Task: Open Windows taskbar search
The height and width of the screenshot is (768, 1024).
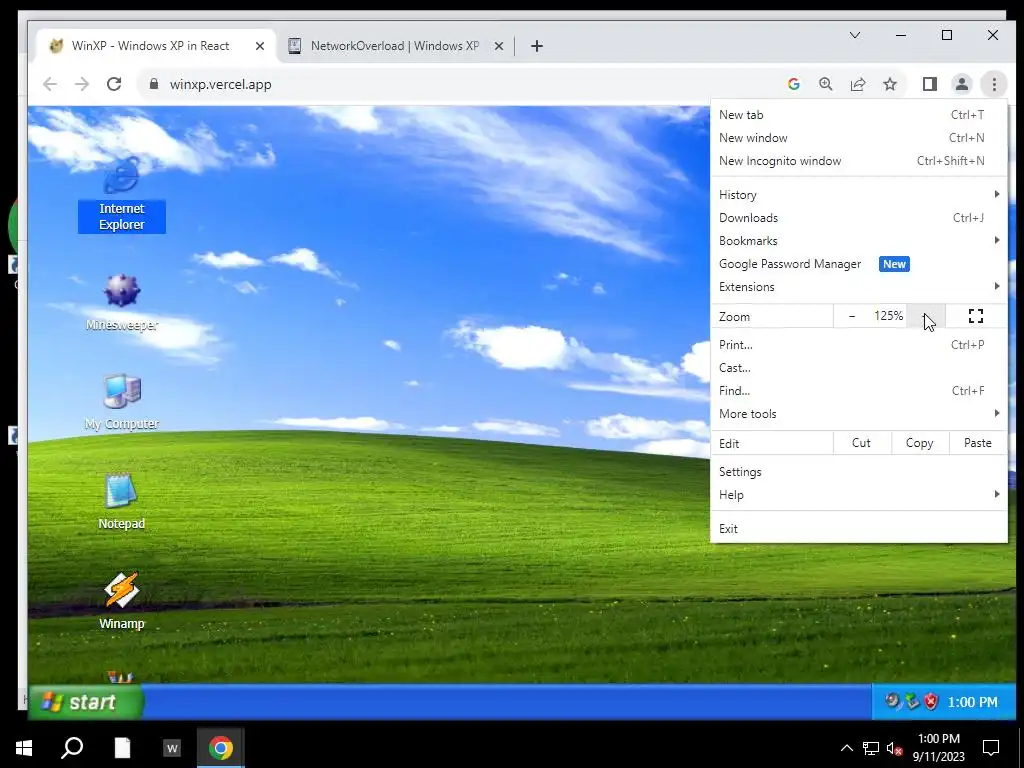Action: pos(72,748)
